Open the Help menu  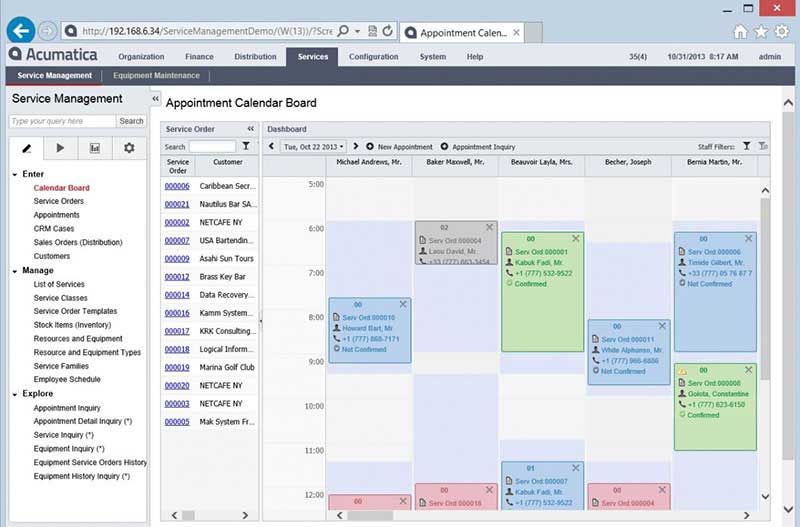tap(474, 57)
